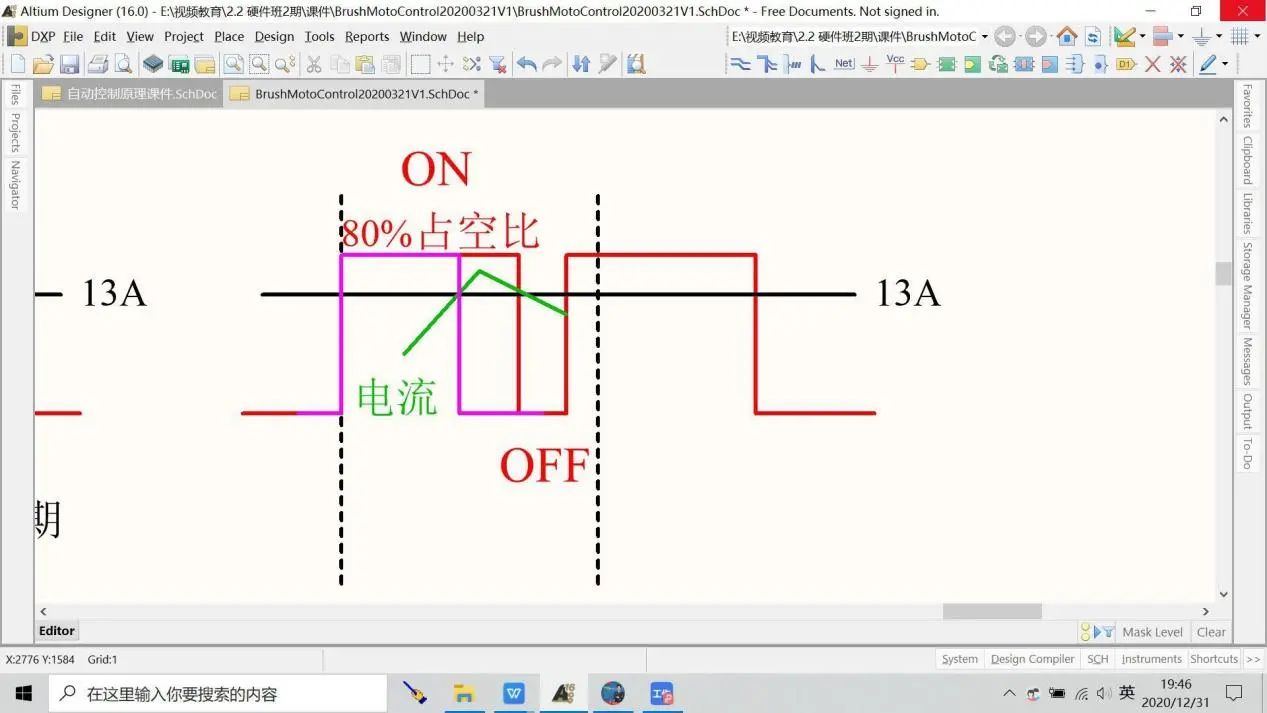The image size is (1267, 713).
Task: Click the Cut scissors icon
Action: pos(314,64)
